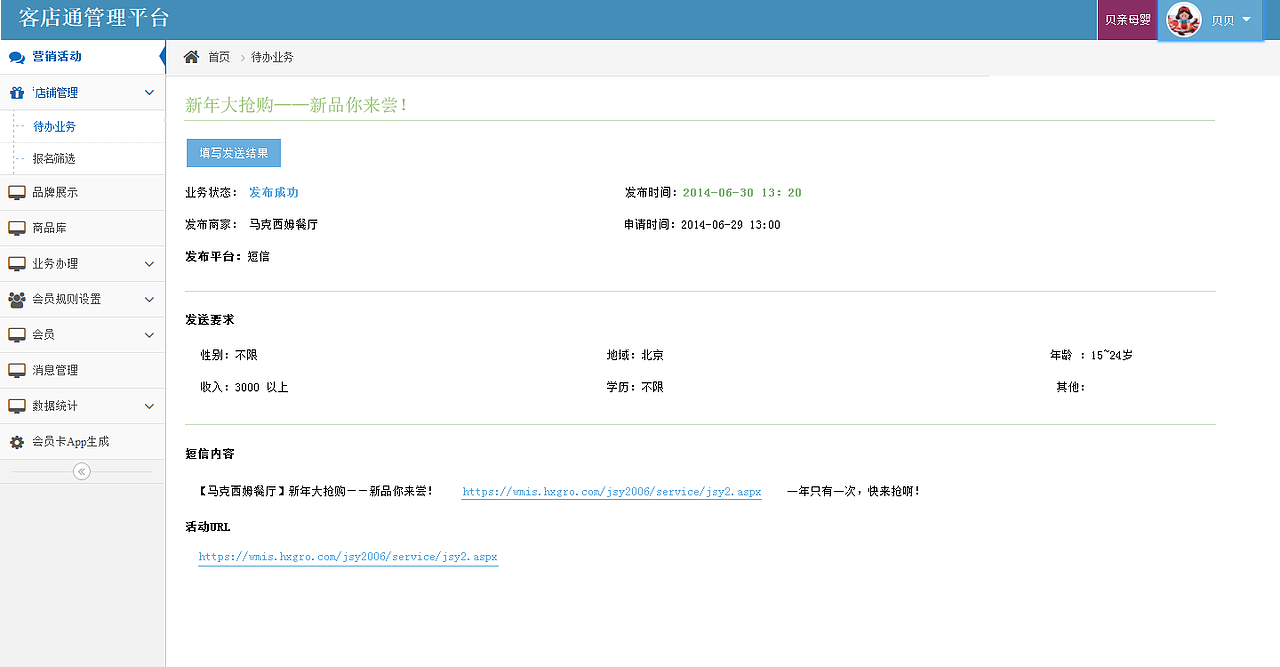Click the 收入: 3000 以上 text
Viewport: 1280px width, 667px height.
(244, 387)
